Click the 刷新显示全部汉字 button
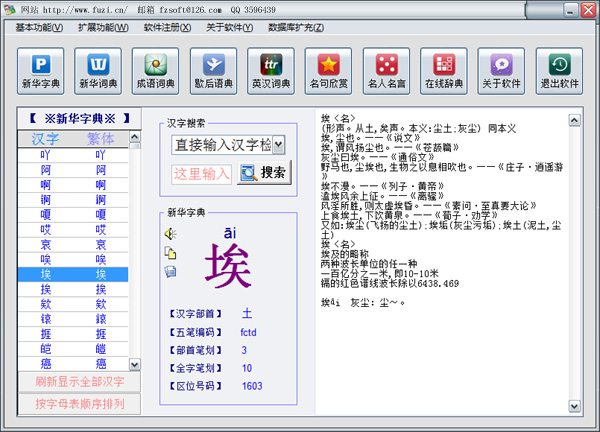The width and height of the screenshot is (600, 432). point(79,381)
